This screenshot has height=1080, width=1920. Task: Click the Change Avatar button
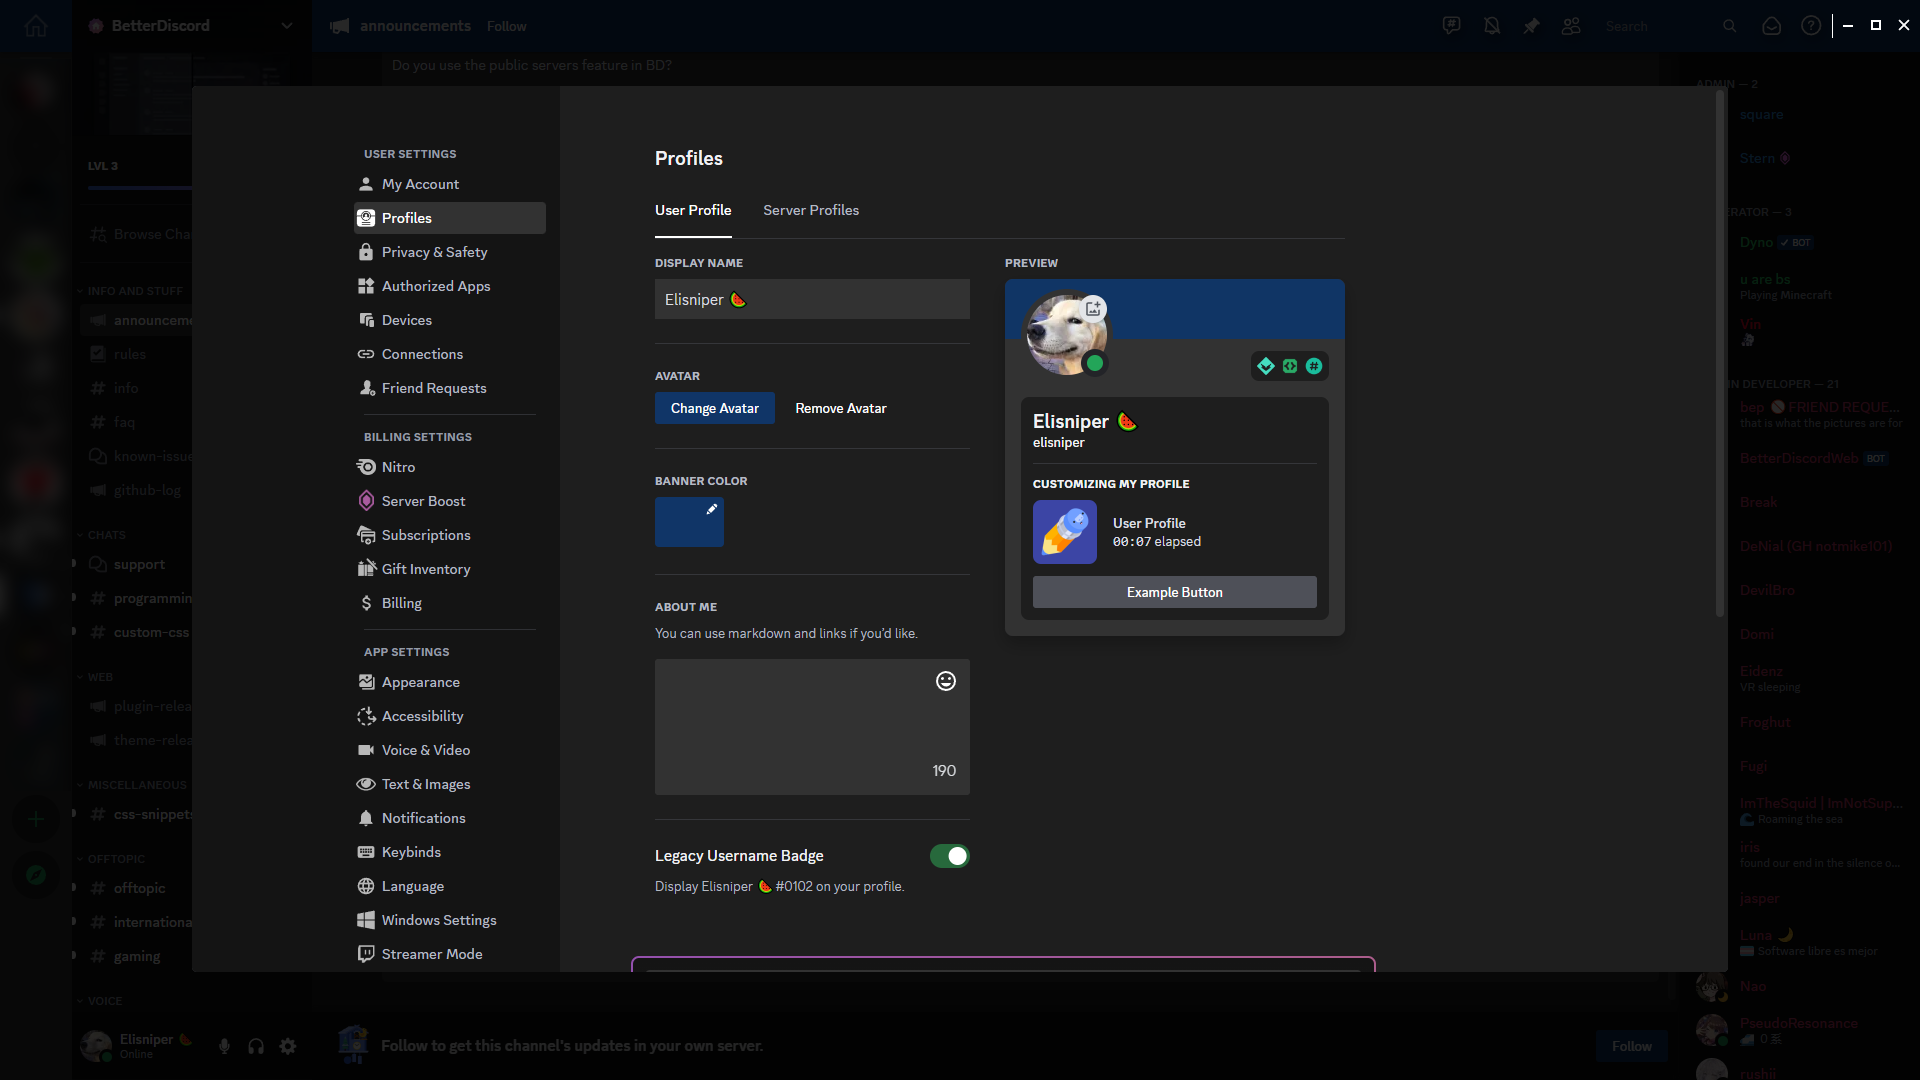[x=714, y=408]
